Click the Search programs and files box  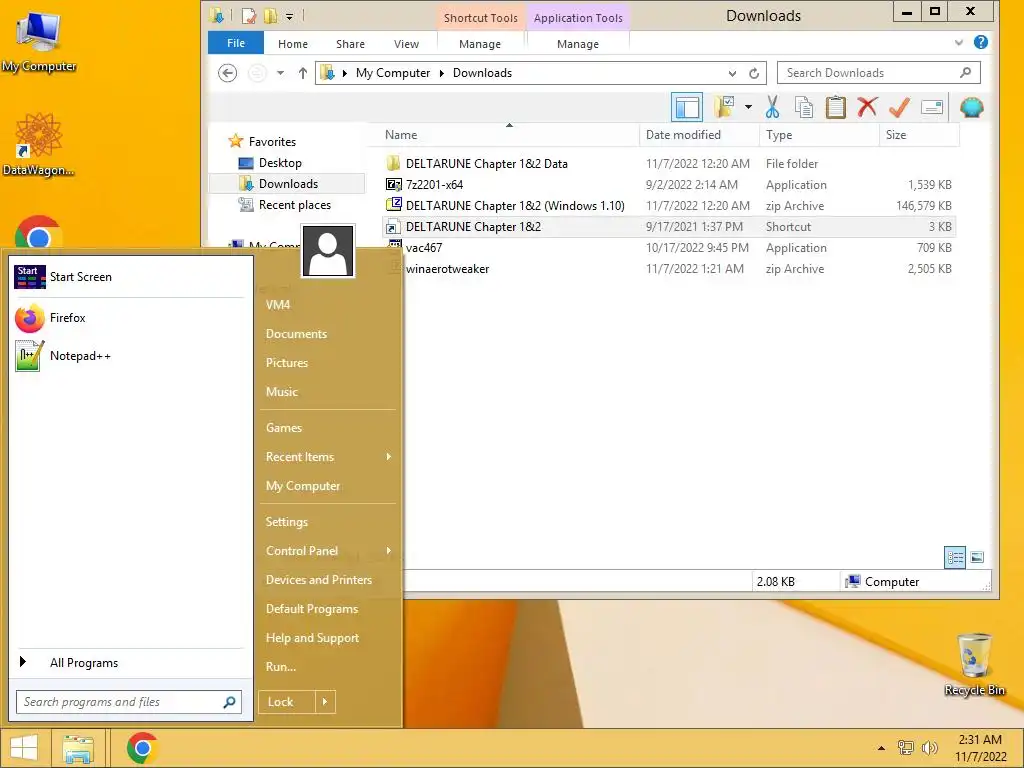(129, 702)
